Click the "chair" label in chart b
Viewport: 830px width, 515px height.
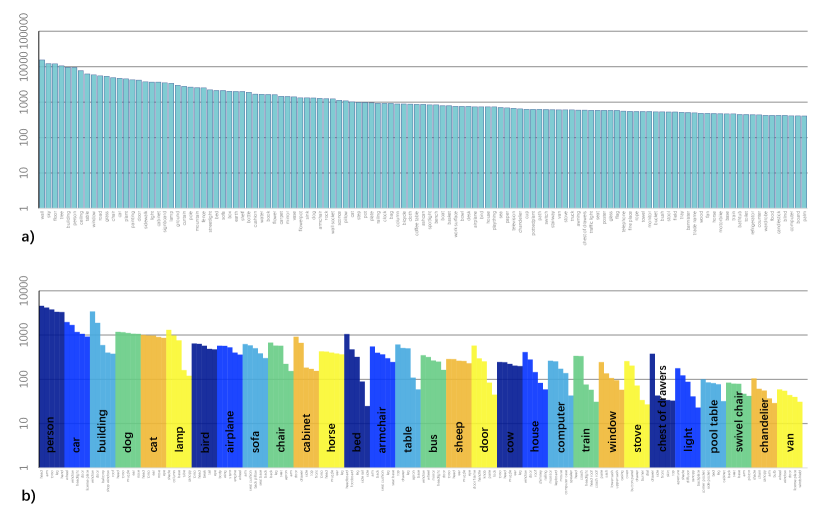[x=281, y=440]
